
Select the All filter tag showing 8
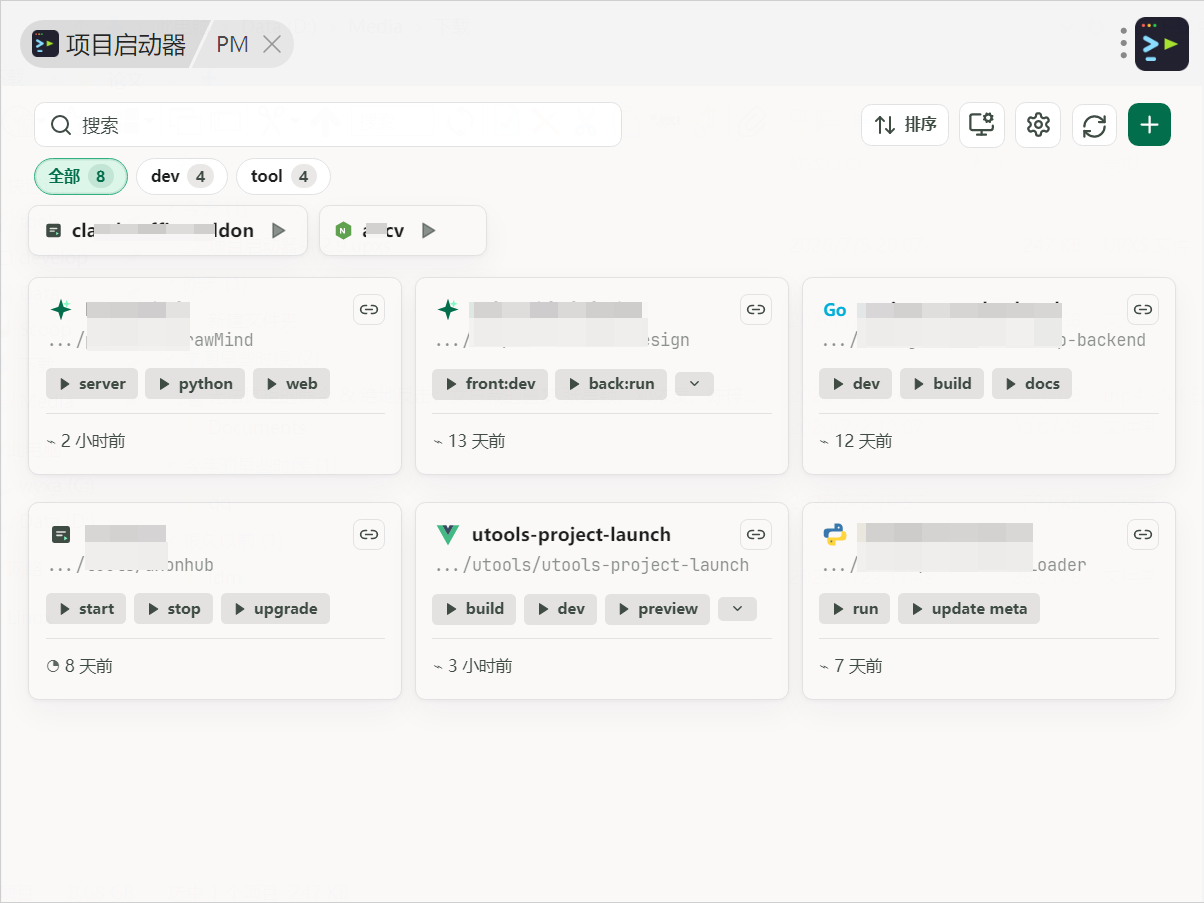coord(81,177)
